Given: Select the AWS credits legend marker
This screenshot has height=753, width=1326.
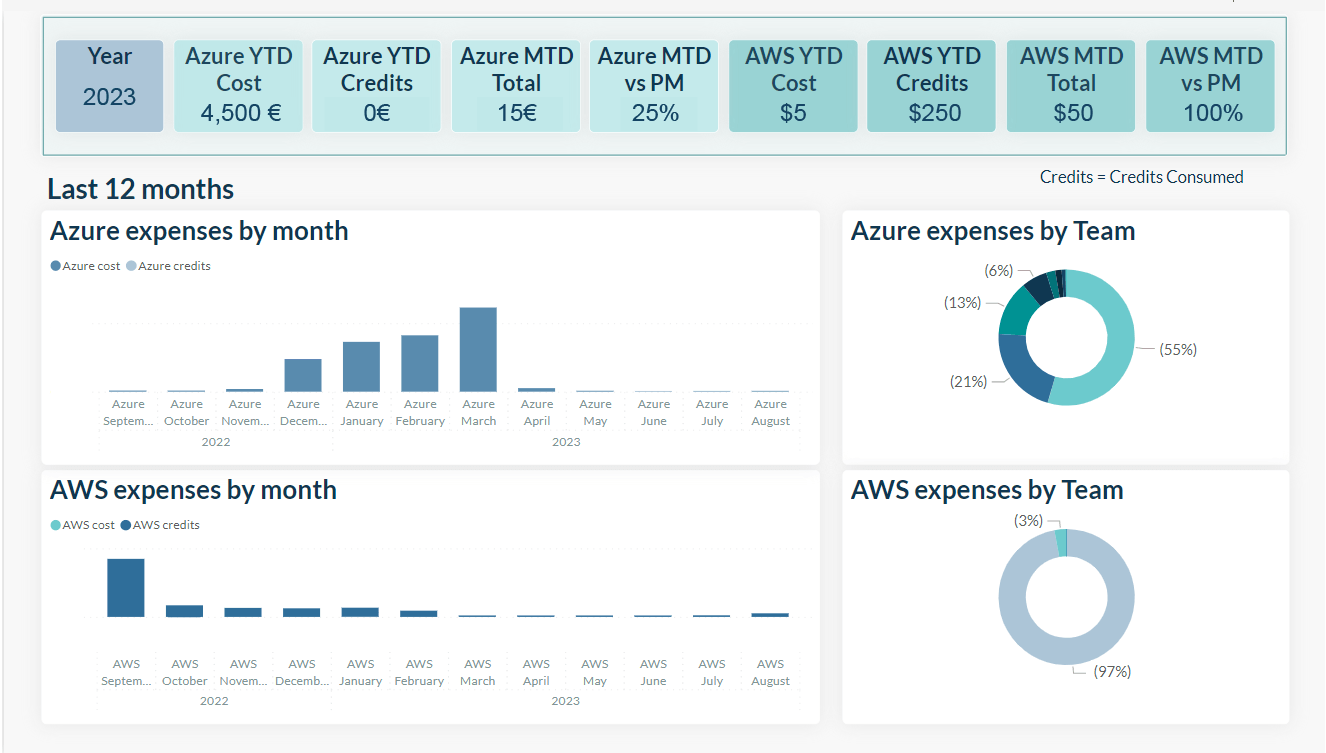Looking at the screenshot, I should [126, 525].
